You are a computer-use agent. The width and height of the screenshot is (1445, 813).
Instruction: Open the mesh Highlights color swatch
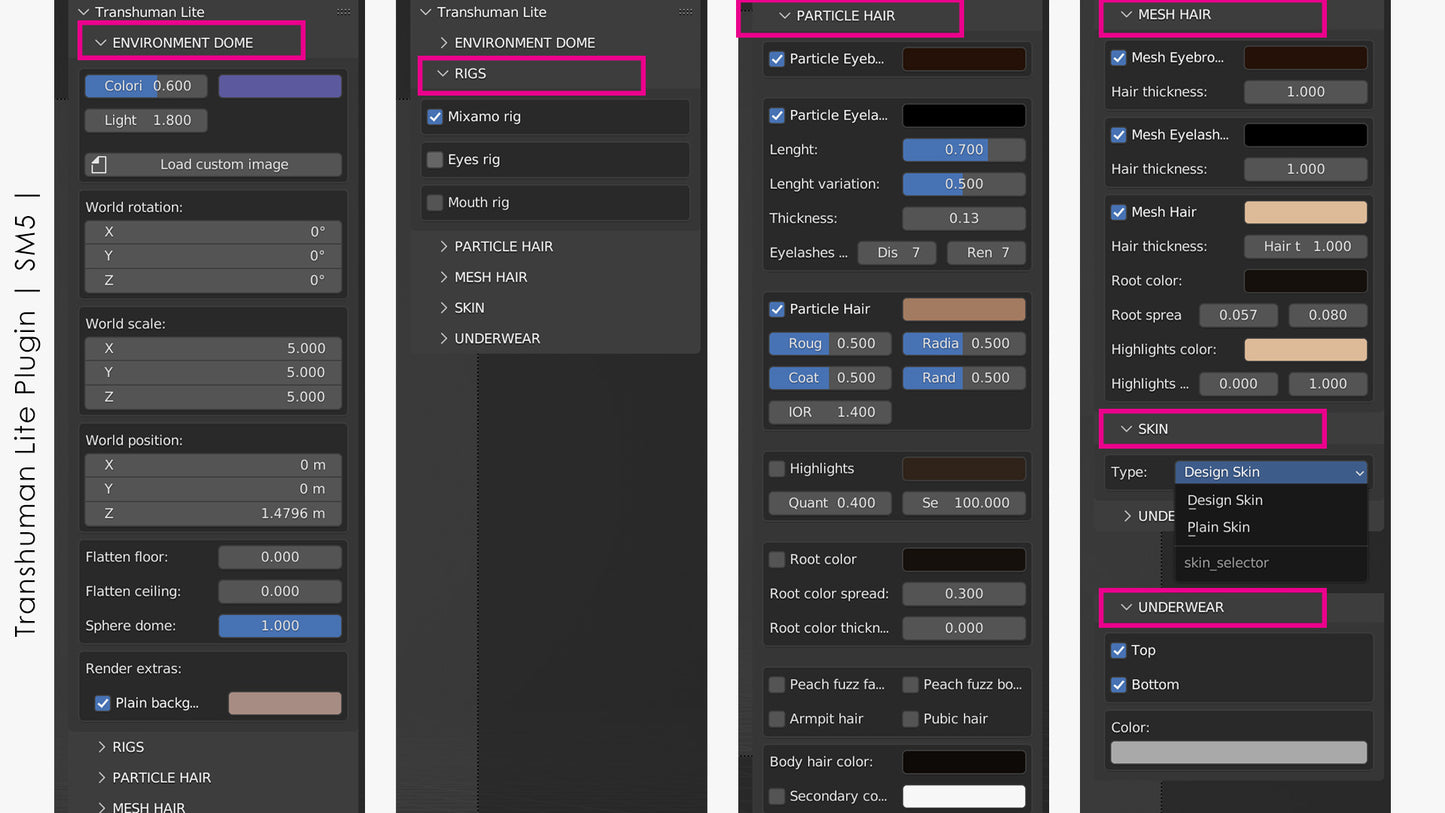[x=1305, y=349]
